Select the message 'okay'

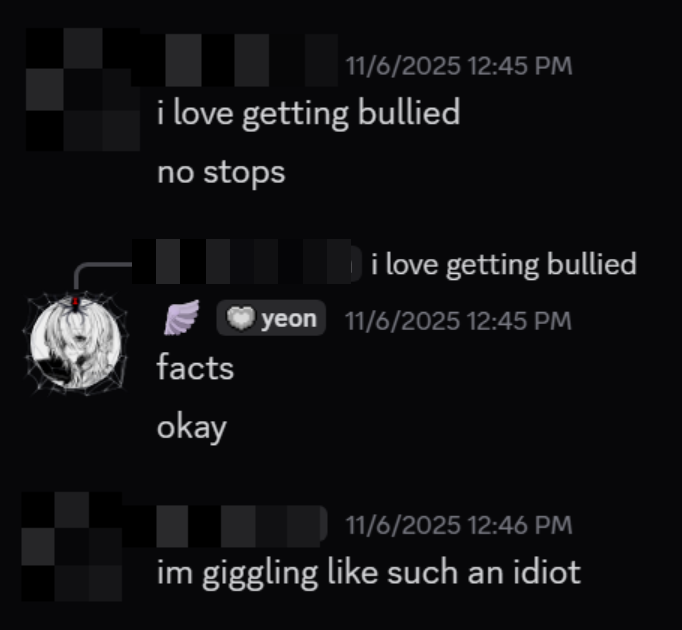click(192, 429)
